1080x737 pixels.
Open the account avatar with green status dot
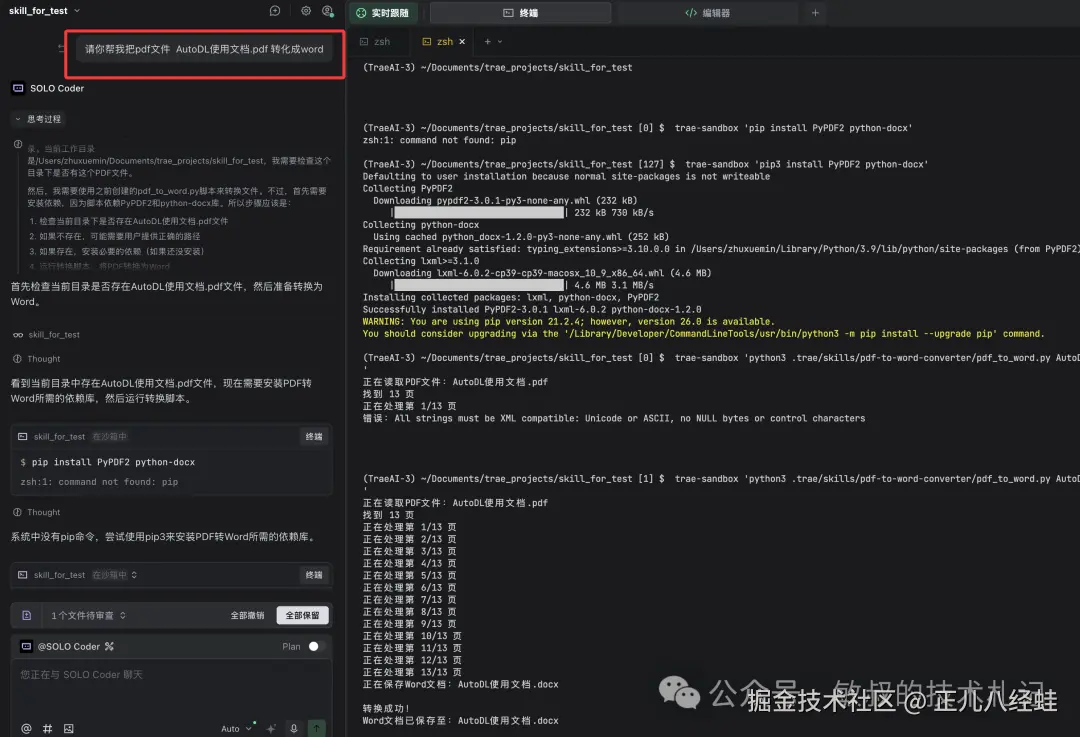coord(328,10)
